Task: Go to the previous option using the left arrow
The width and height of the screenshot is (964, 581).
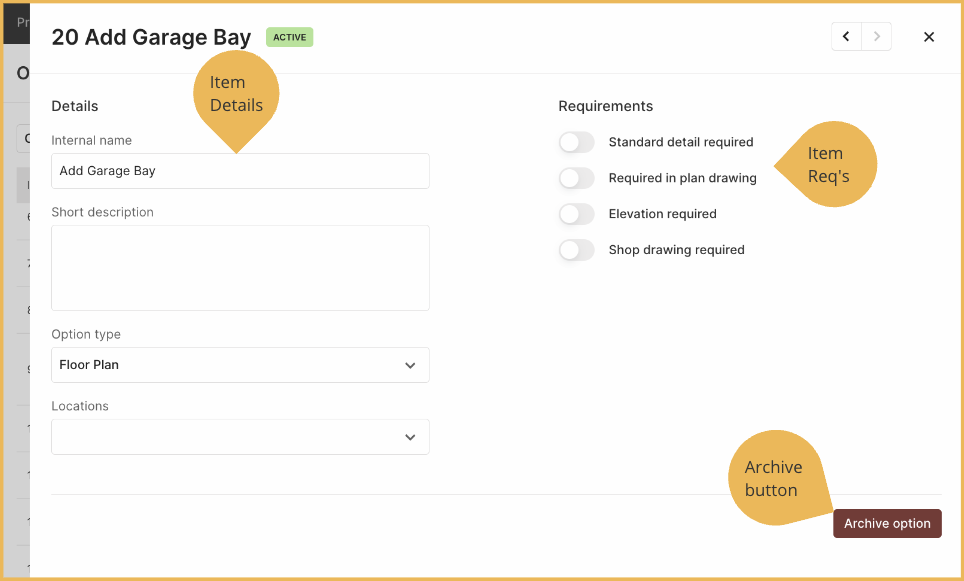Action: coord(846,37)
